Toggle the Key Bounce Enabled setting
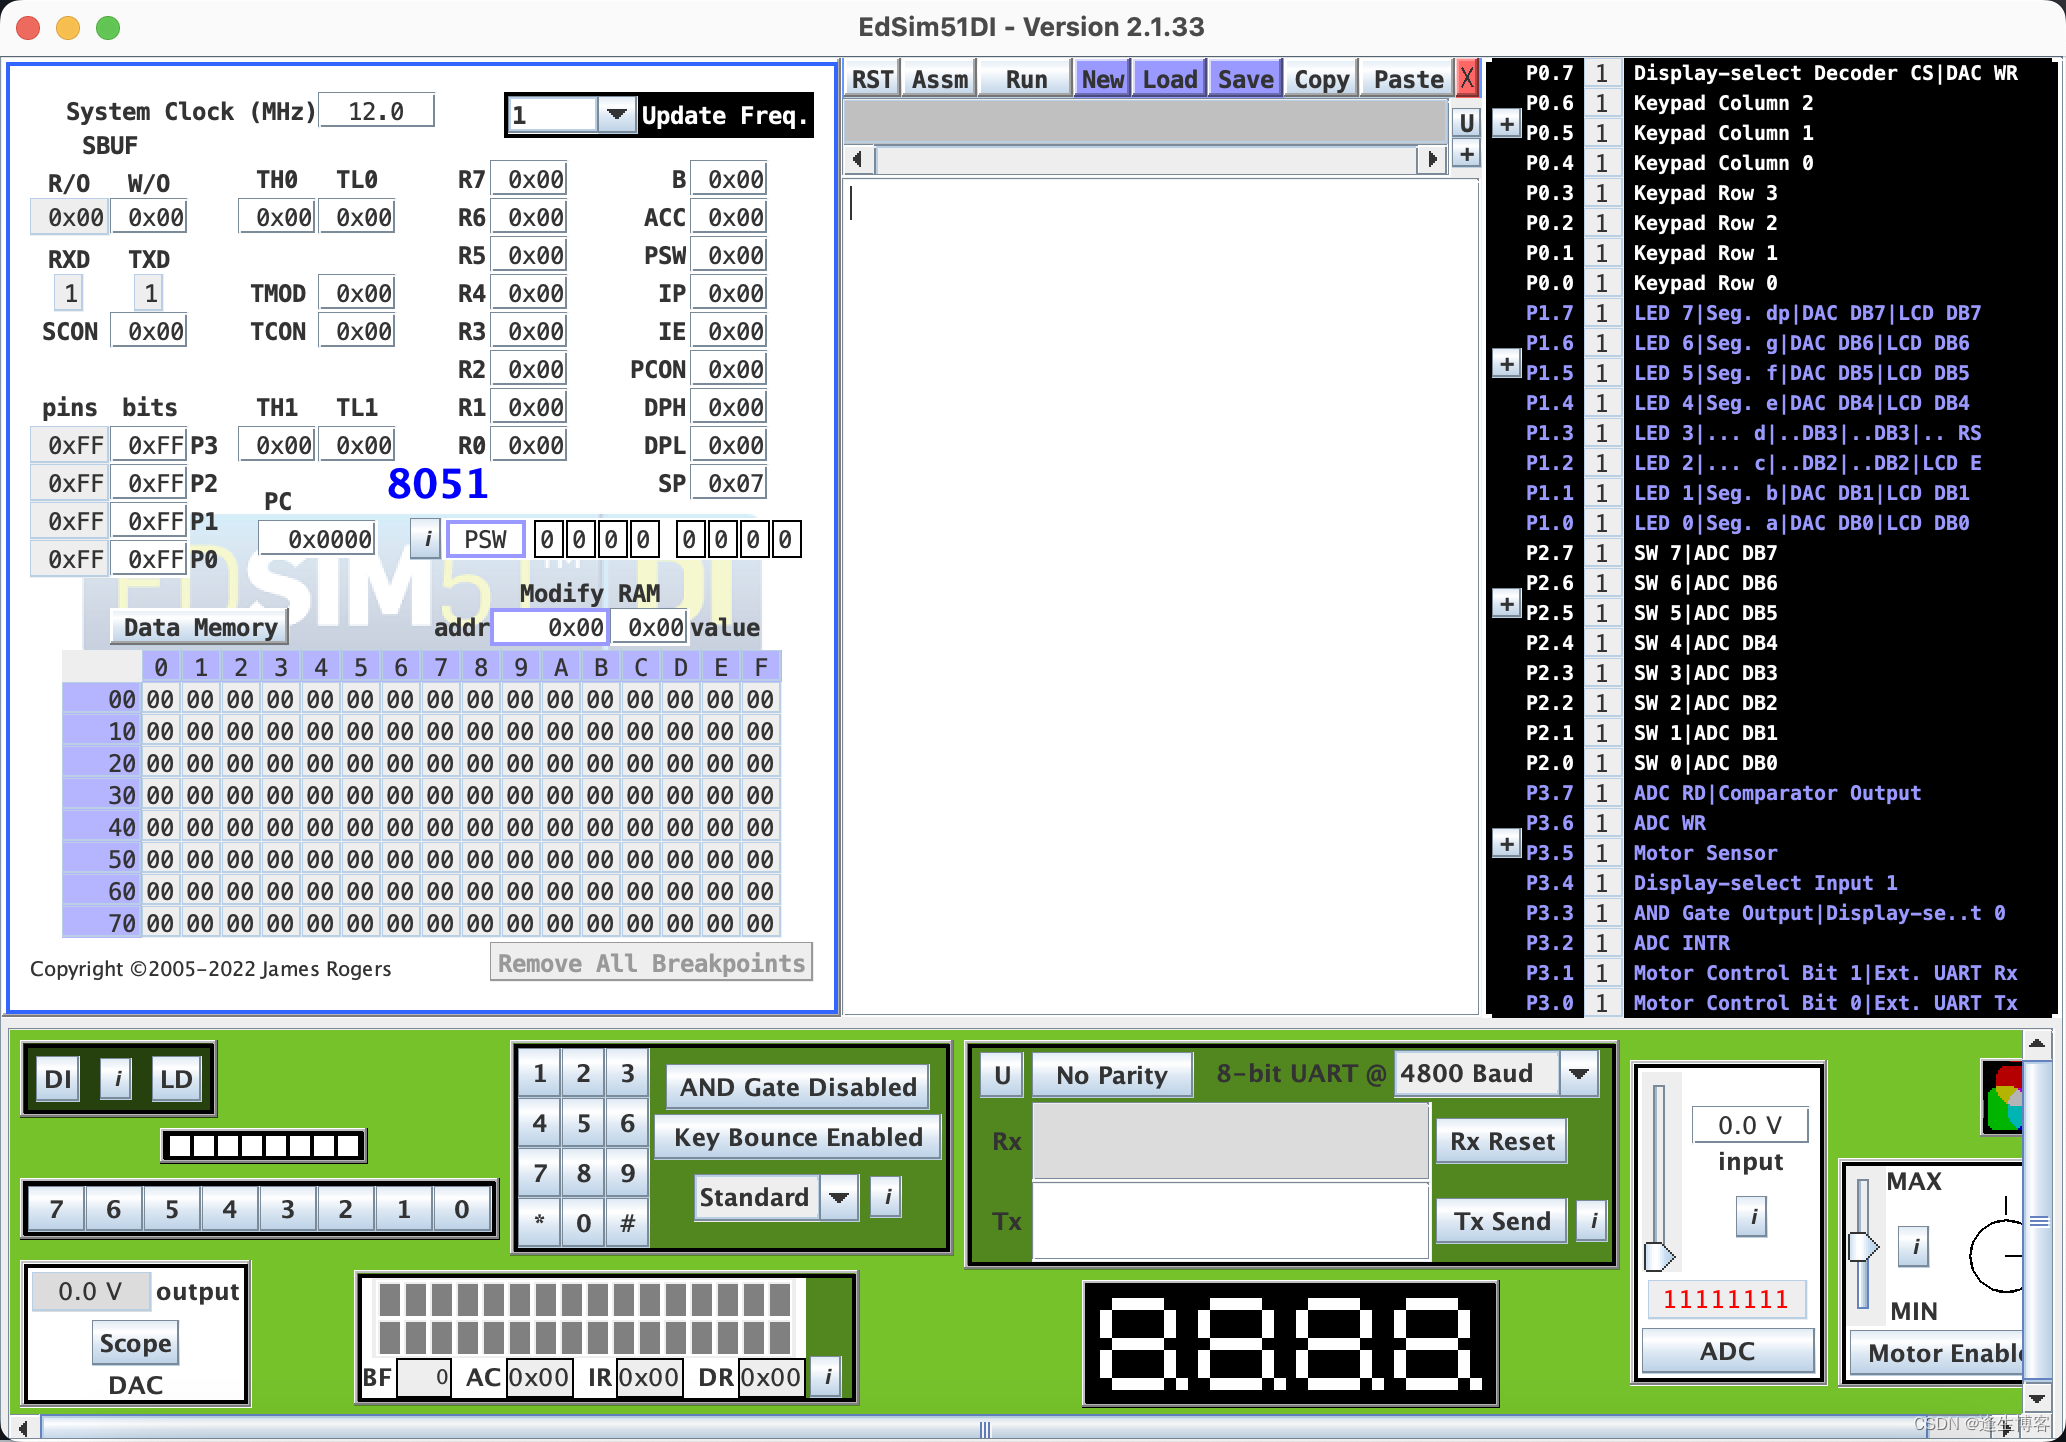2066x1442 pixels. point(797,1137)
